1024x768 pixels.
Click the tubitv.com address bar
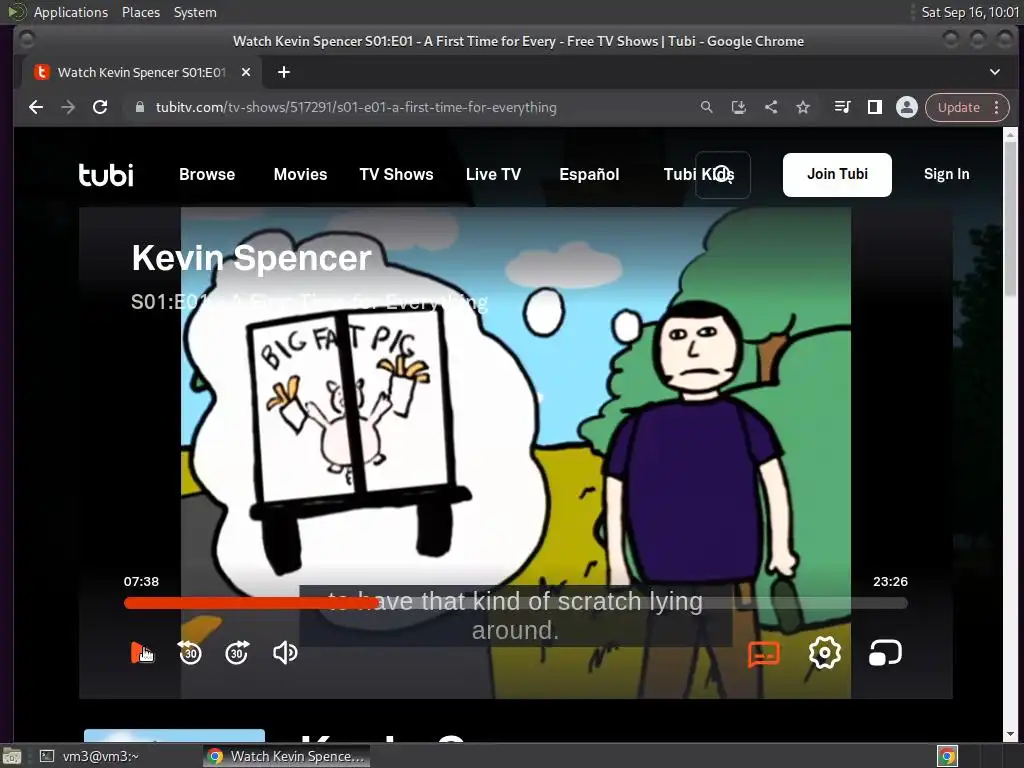click(356, 107)
